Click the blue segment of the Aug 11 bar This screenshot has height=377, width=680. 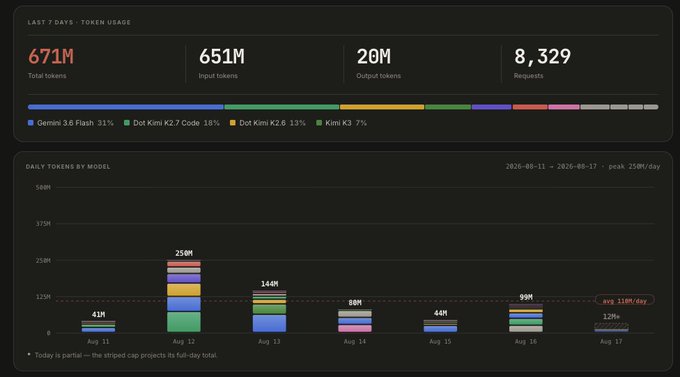pos(98,330)
